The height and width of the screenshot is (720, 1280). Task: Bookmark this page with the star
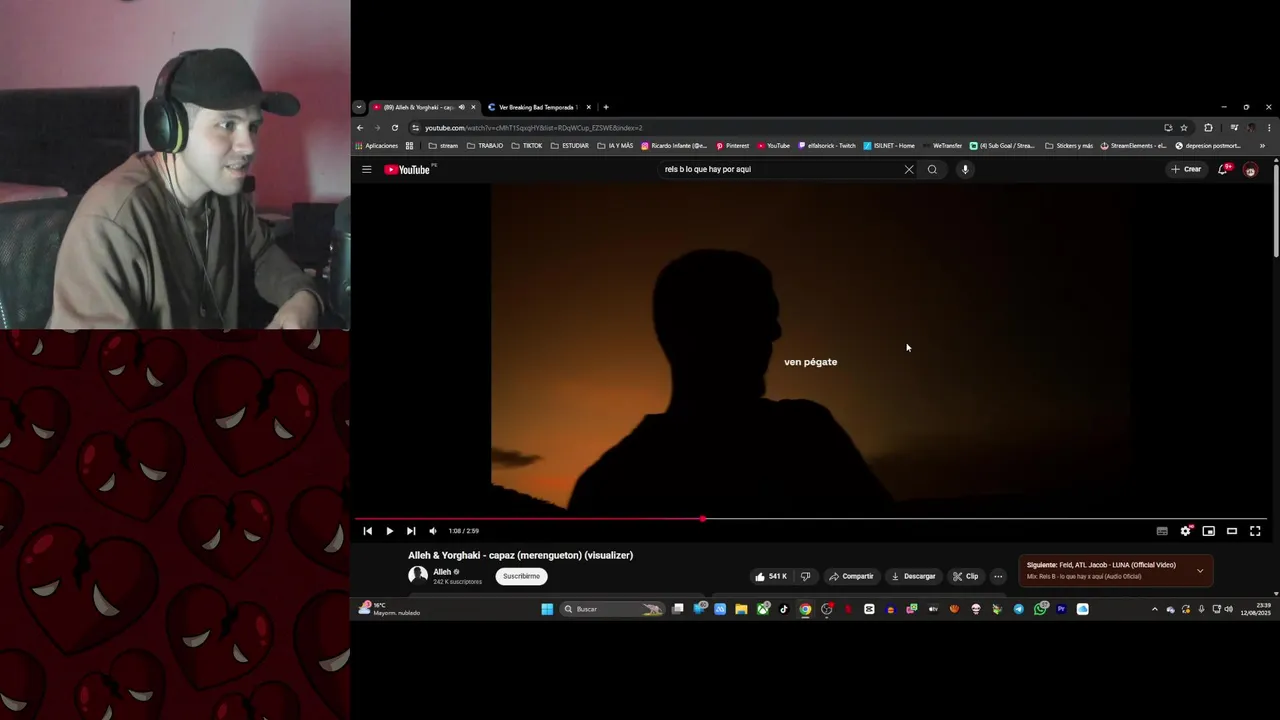point(1184,128)
